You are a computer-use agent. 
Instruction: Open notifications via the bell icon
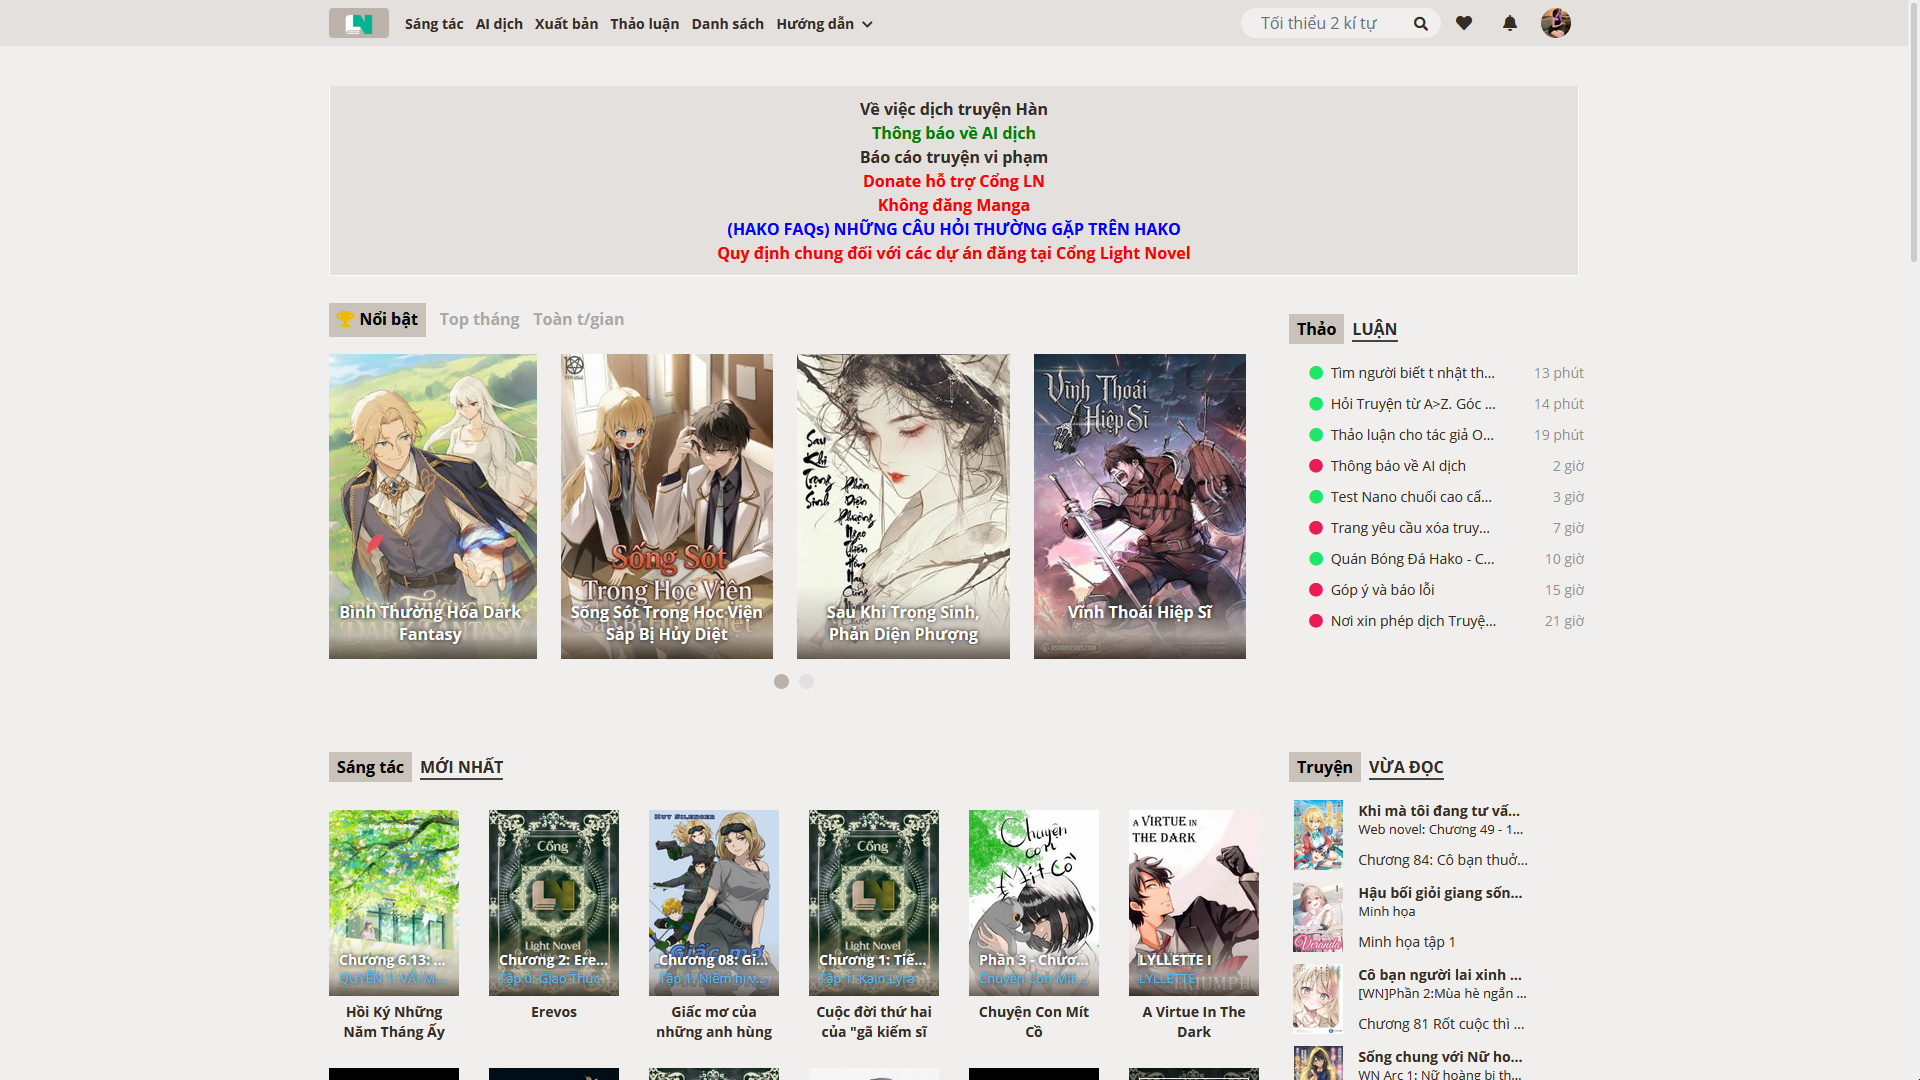(x=1510, y=23)
